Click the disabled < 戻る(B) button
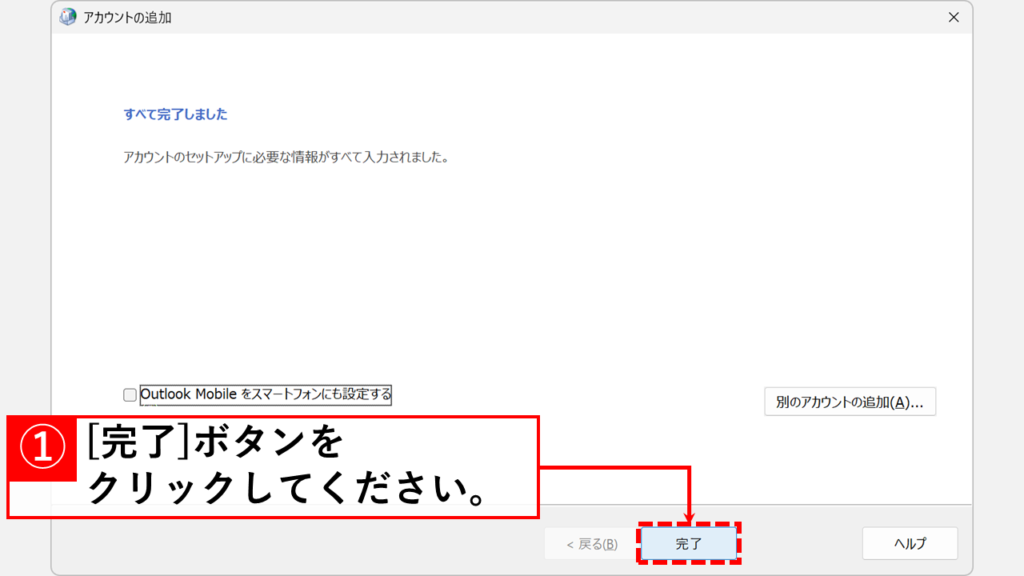1024x576 pixels. pos(592,543)
